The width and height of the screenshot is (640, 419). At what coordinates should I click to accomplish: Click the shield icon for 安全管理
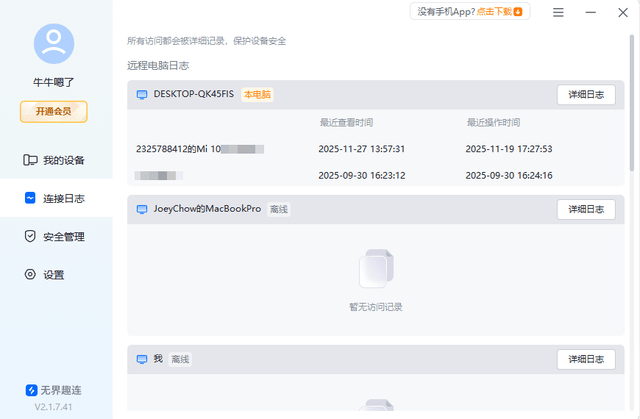[30, 237]
